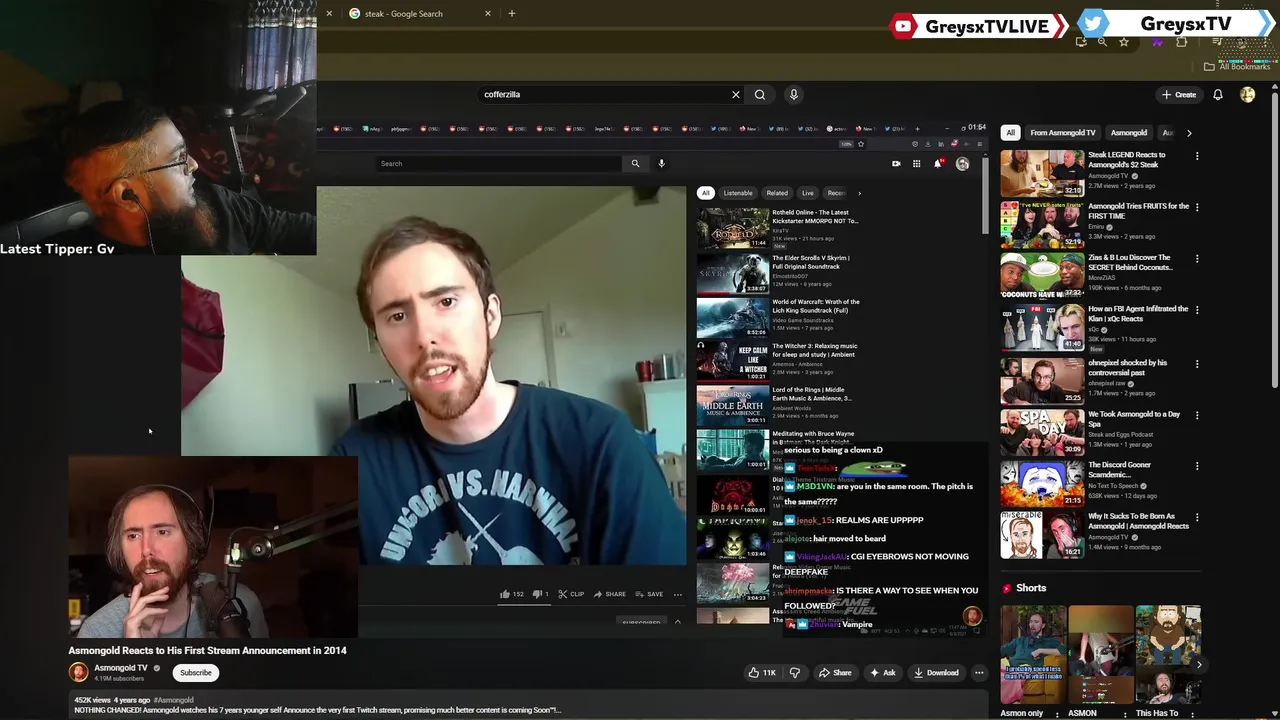Open thumbnail of ohnepixel controversial past video
The height and width of the screenshot is (720, 1280).
point(1042,380)
